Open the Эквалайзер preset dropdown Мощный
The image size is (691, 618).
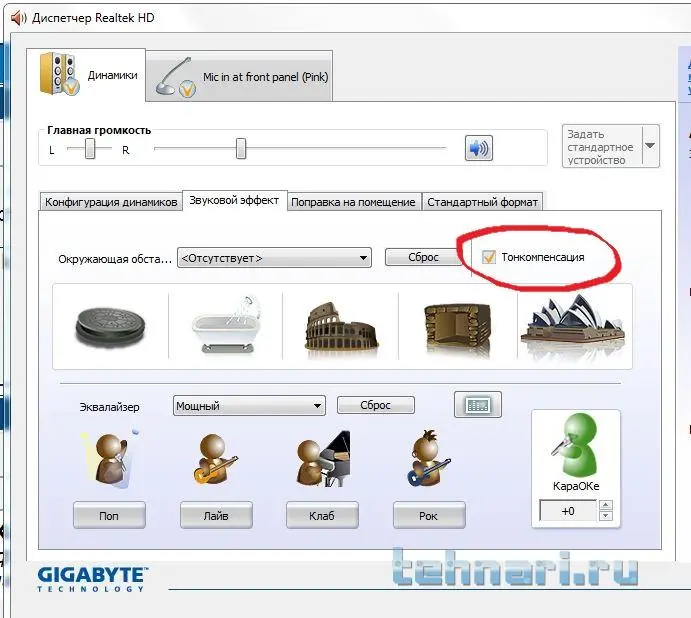249,406
